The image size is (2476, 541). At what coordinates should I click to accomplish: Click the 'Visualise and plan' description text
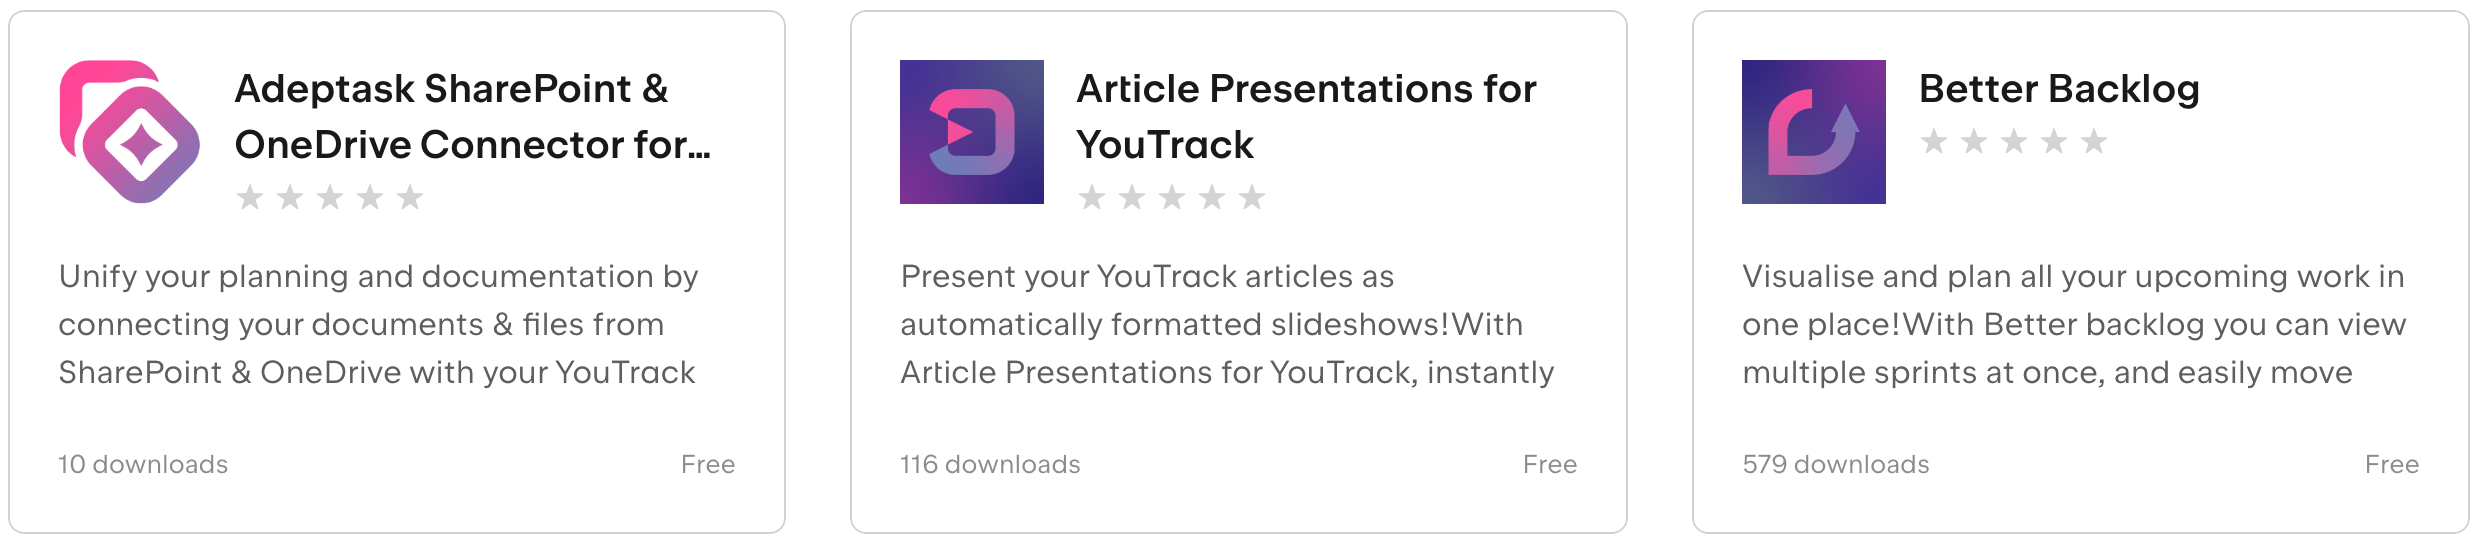2073,324
